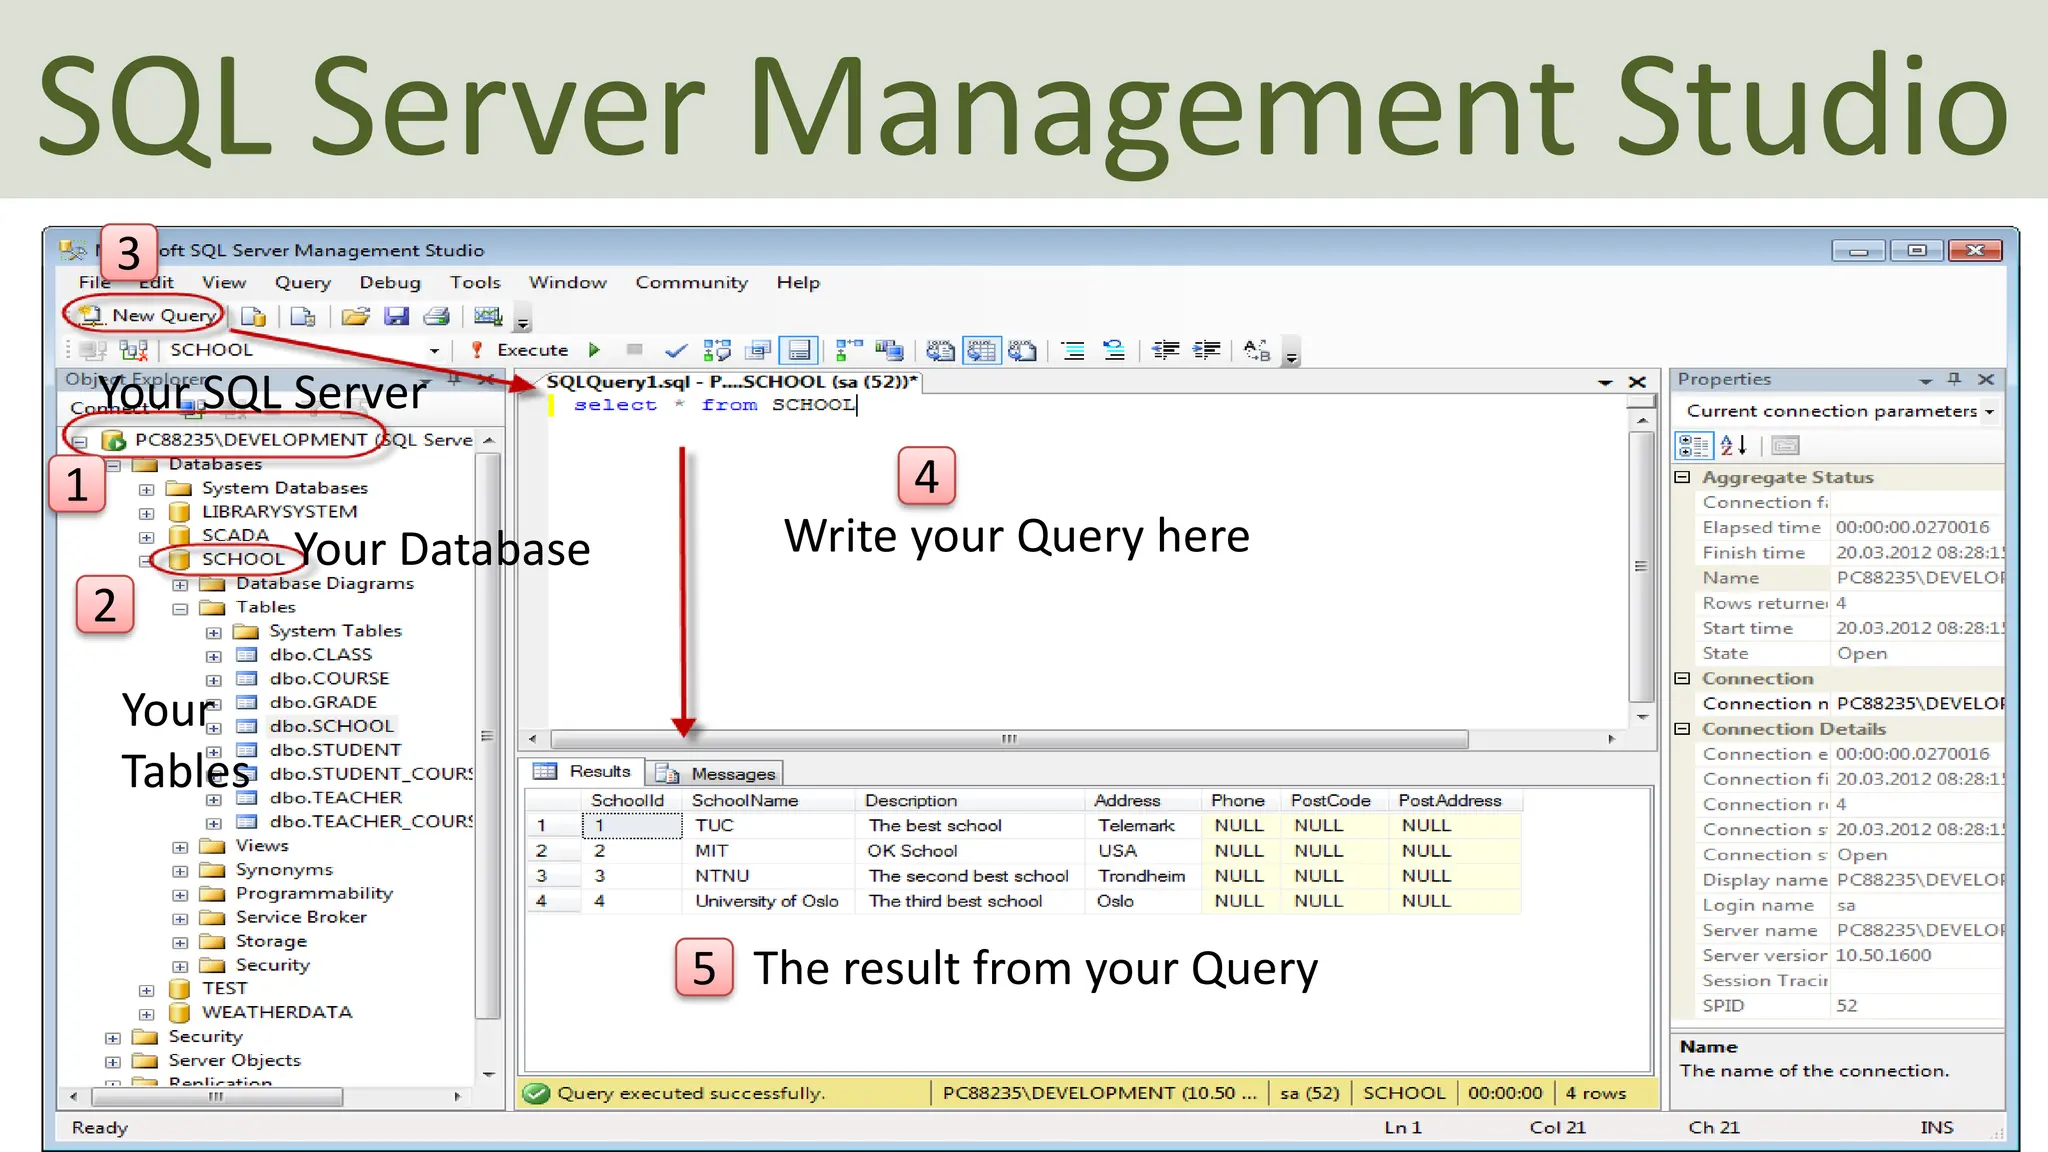Click the Object Explorer vertical scrollbar
The image size is (2048, 1152).
pyautogui.click(x=487, y=736)
